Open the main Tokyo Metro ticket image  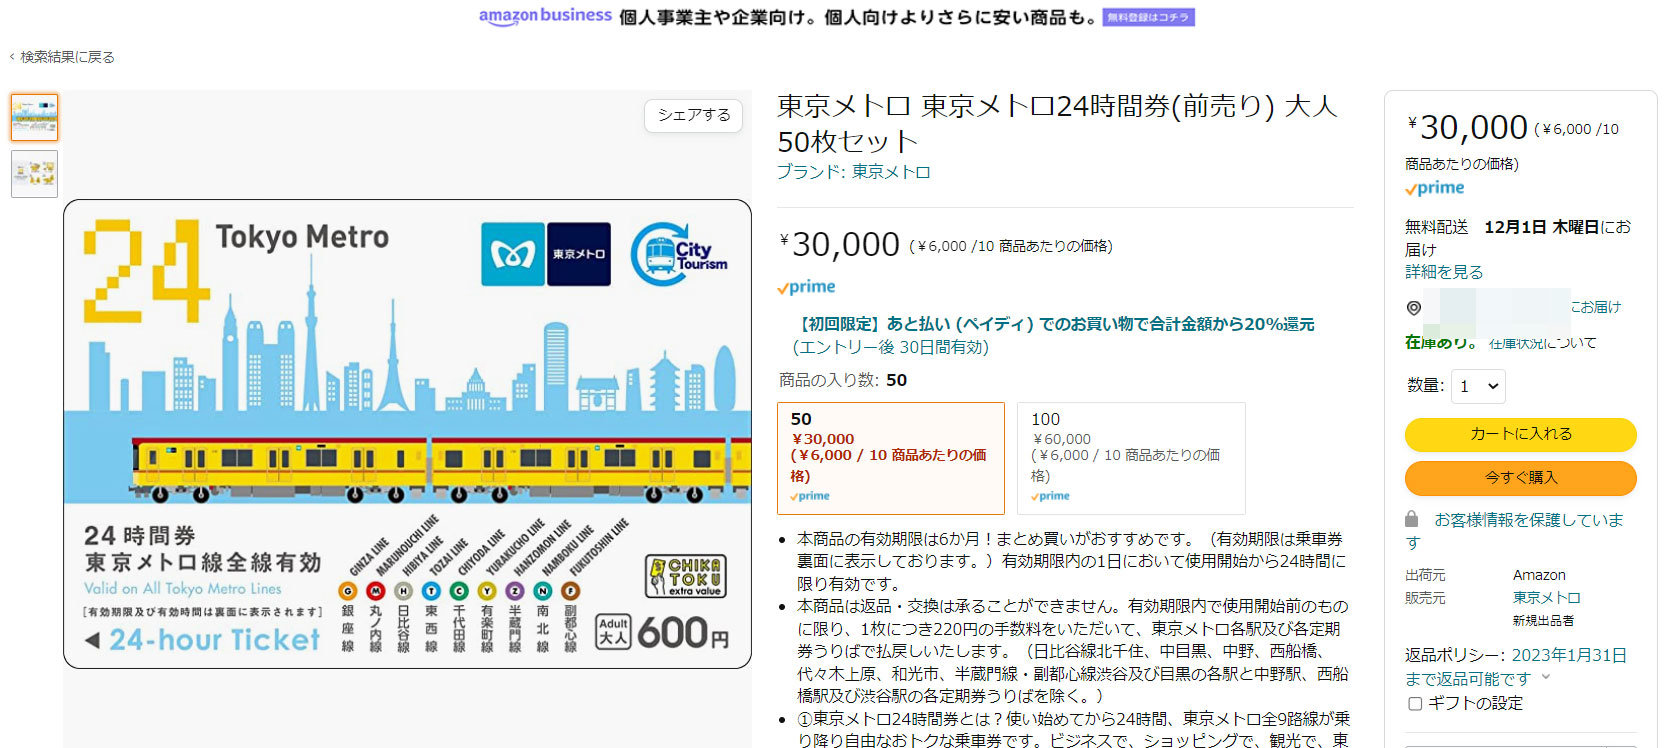coord(407,434)
